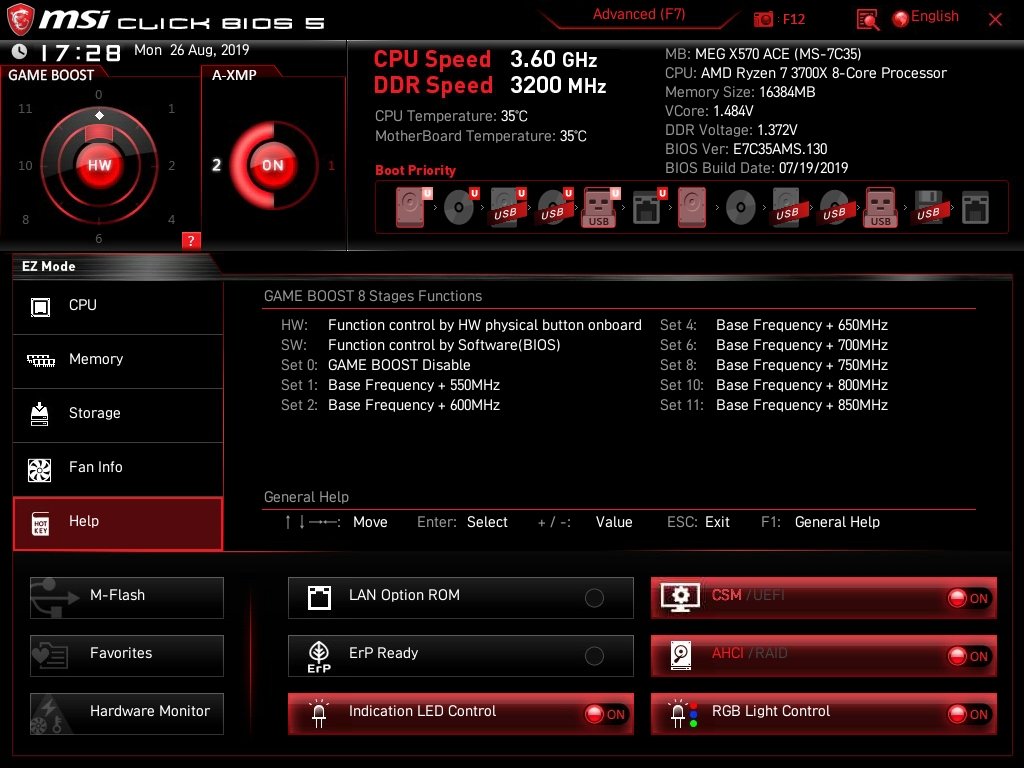Click the DDR Voltage: 1.372V value

pos(777,130)
